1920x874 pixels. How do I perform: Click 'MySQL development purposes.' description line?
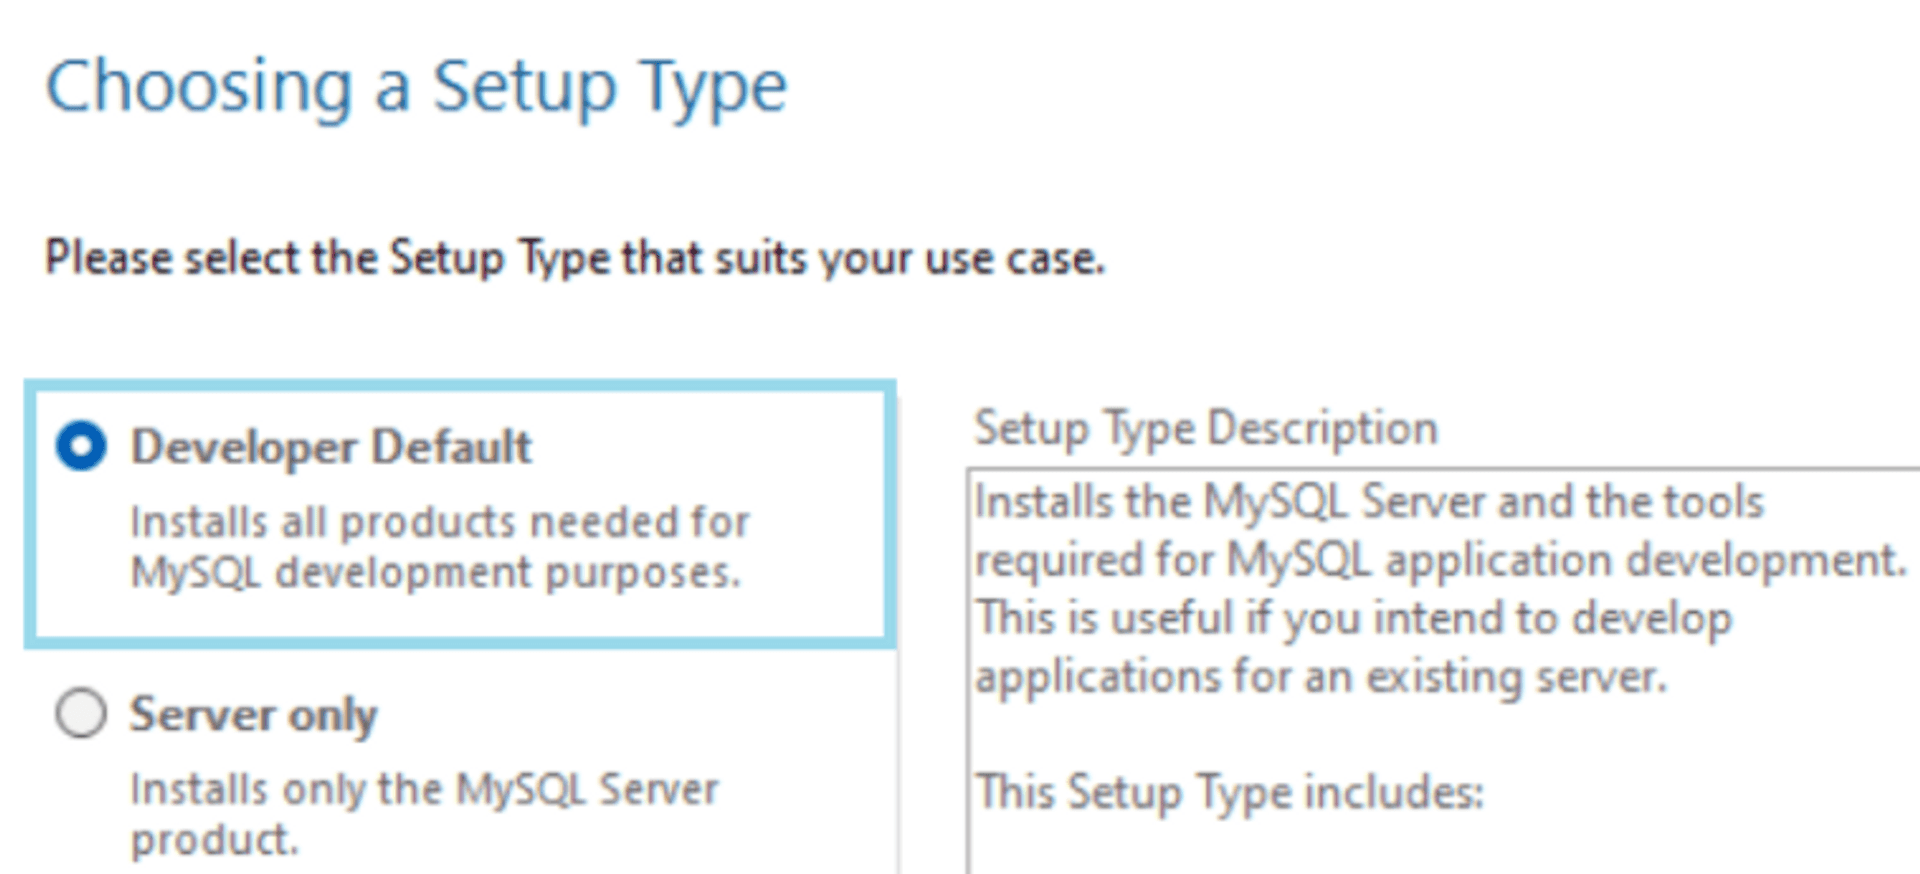point(436,573)
